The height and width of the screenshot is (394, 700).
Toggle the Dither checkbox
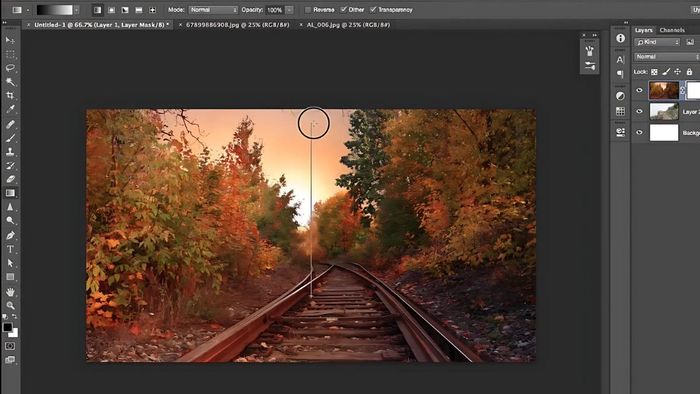[343, 9]
